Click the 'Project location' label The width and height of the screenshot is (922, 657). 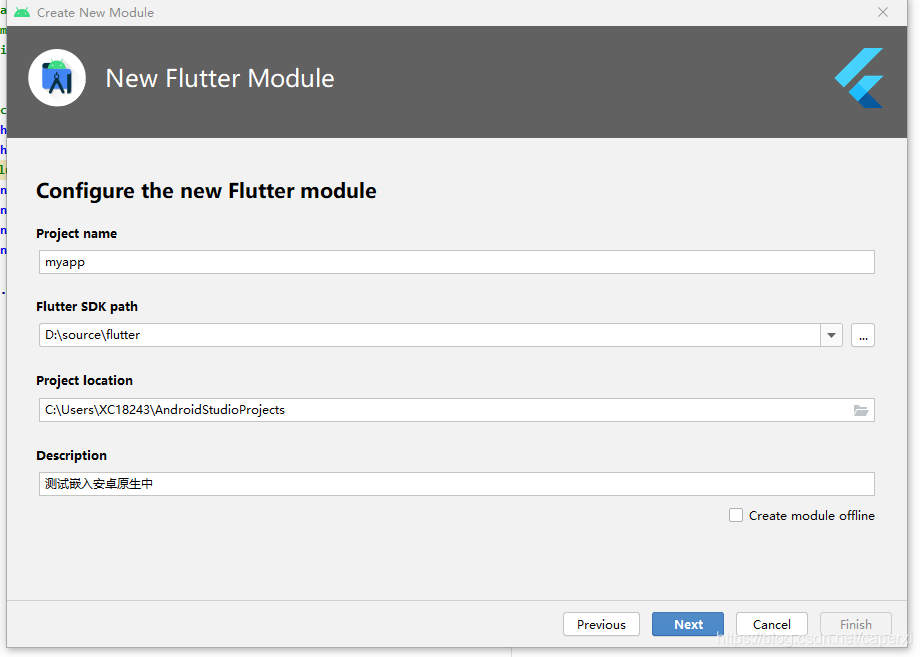click(x=85, y=381)
